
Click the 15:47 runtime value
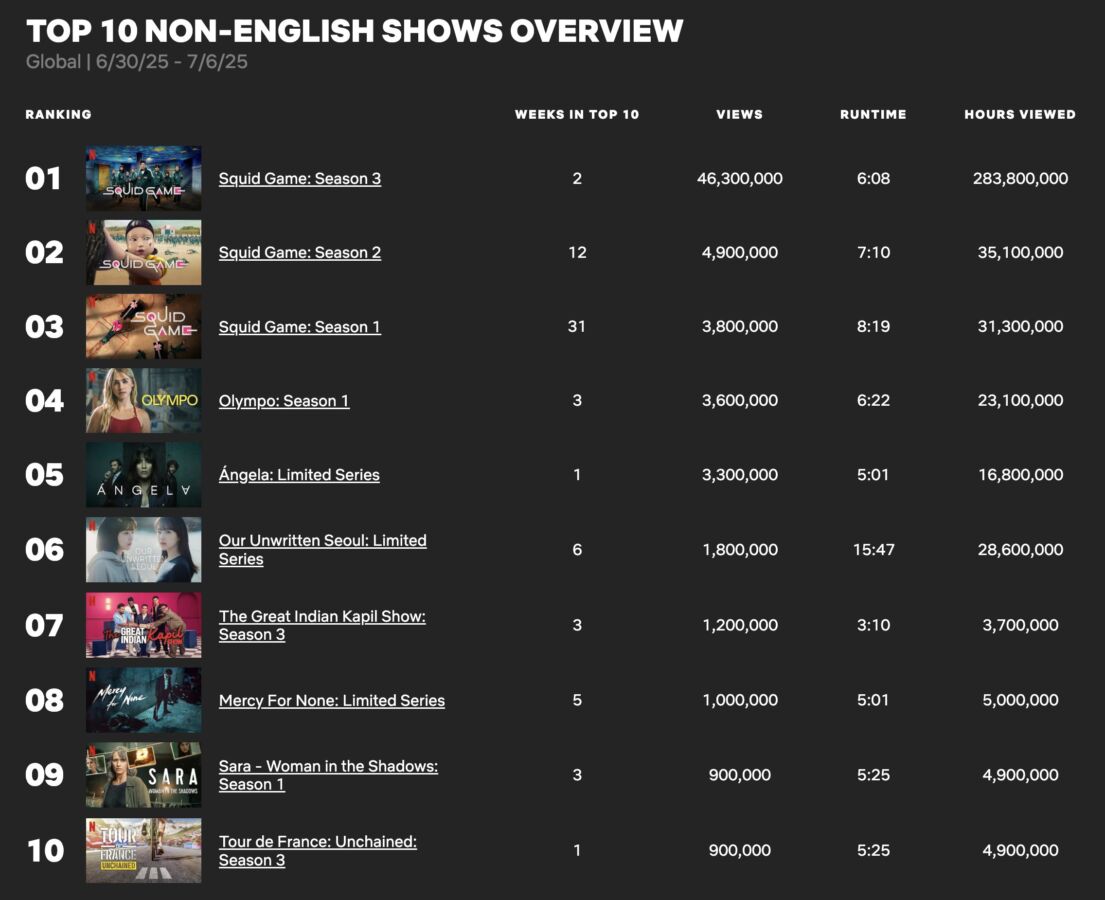(874, 550)
